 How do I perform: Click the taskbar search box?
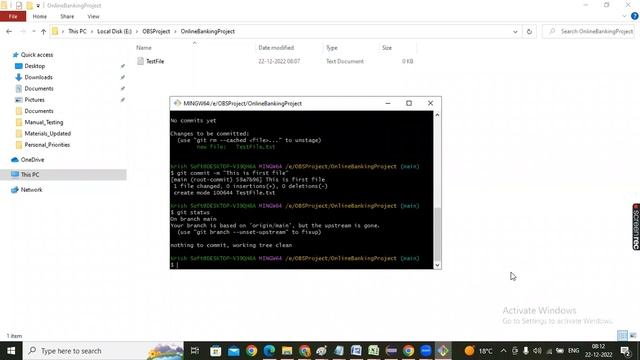(x=104, y=351)
